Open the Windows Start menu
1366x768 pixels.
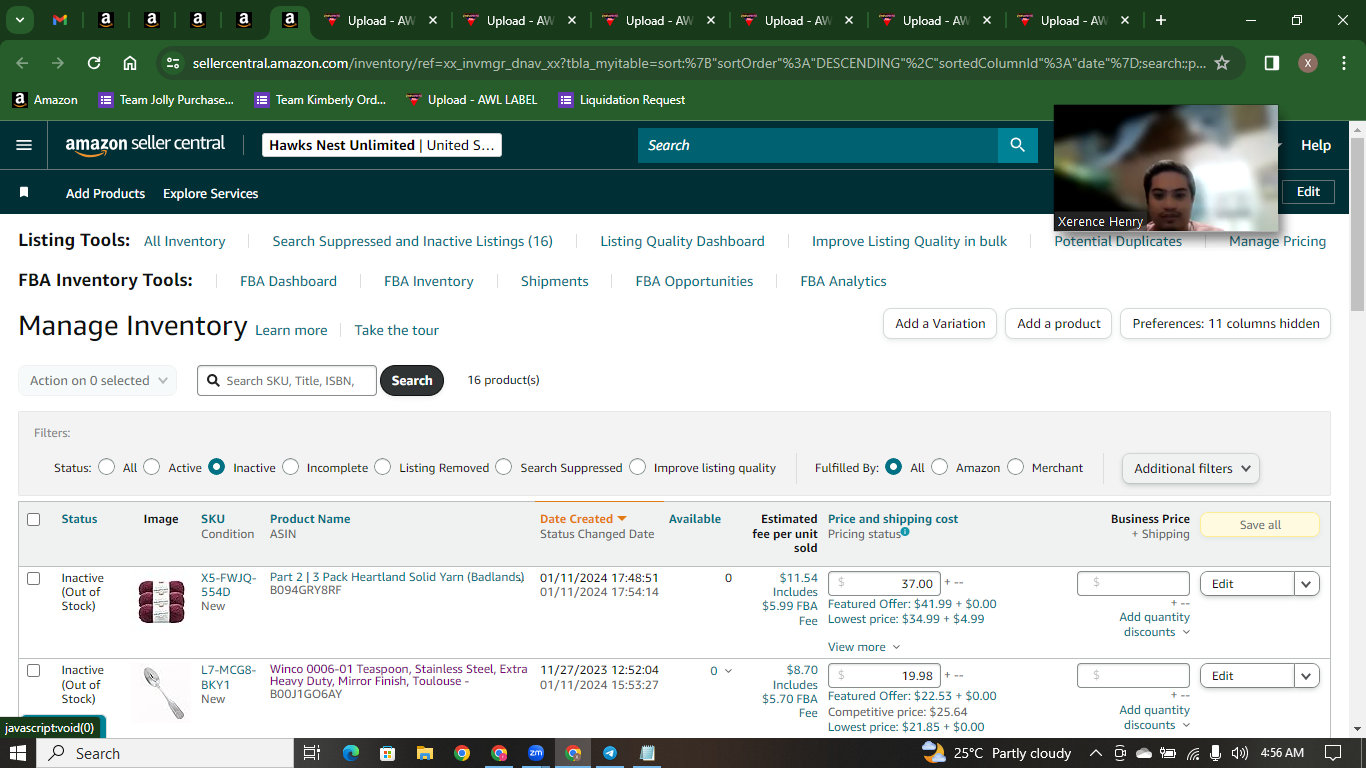pos(18,753)
